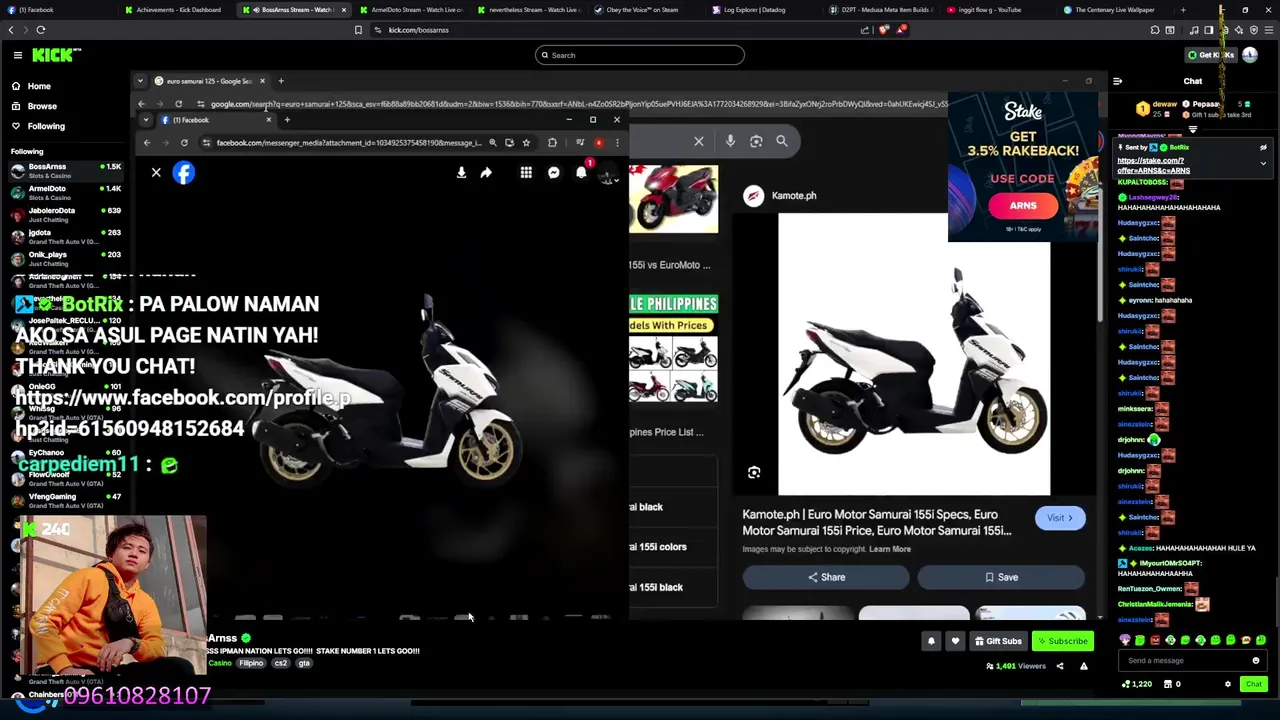
Task: Click the green Subscribe button
Action: 1062,641
